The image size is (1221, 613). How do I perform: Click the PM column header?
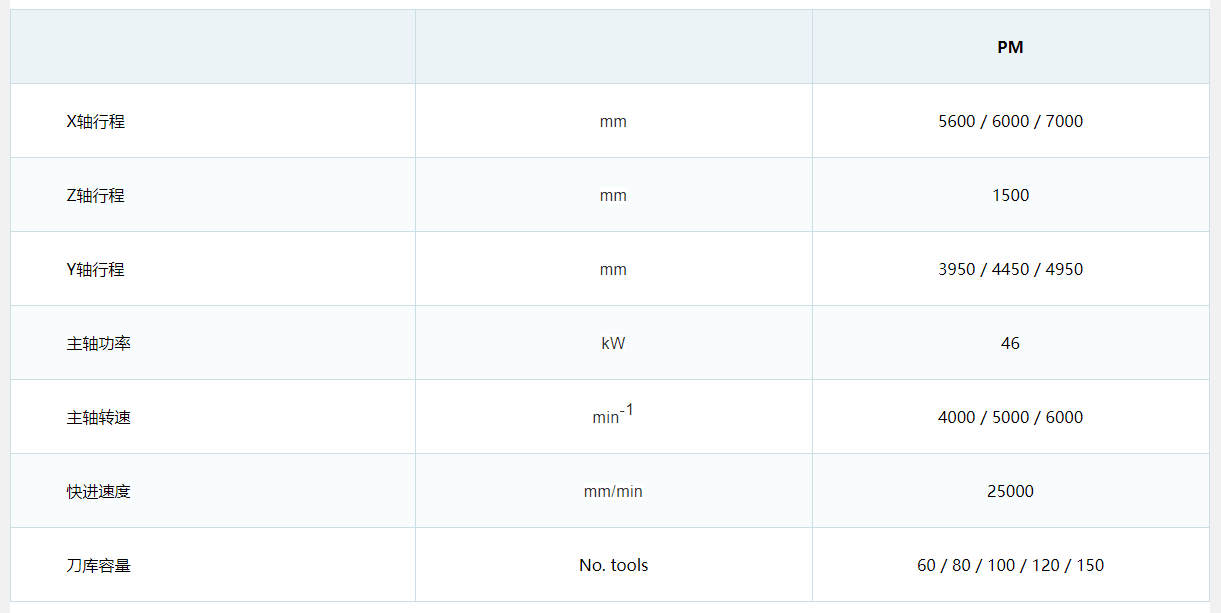pos(1010,47)
